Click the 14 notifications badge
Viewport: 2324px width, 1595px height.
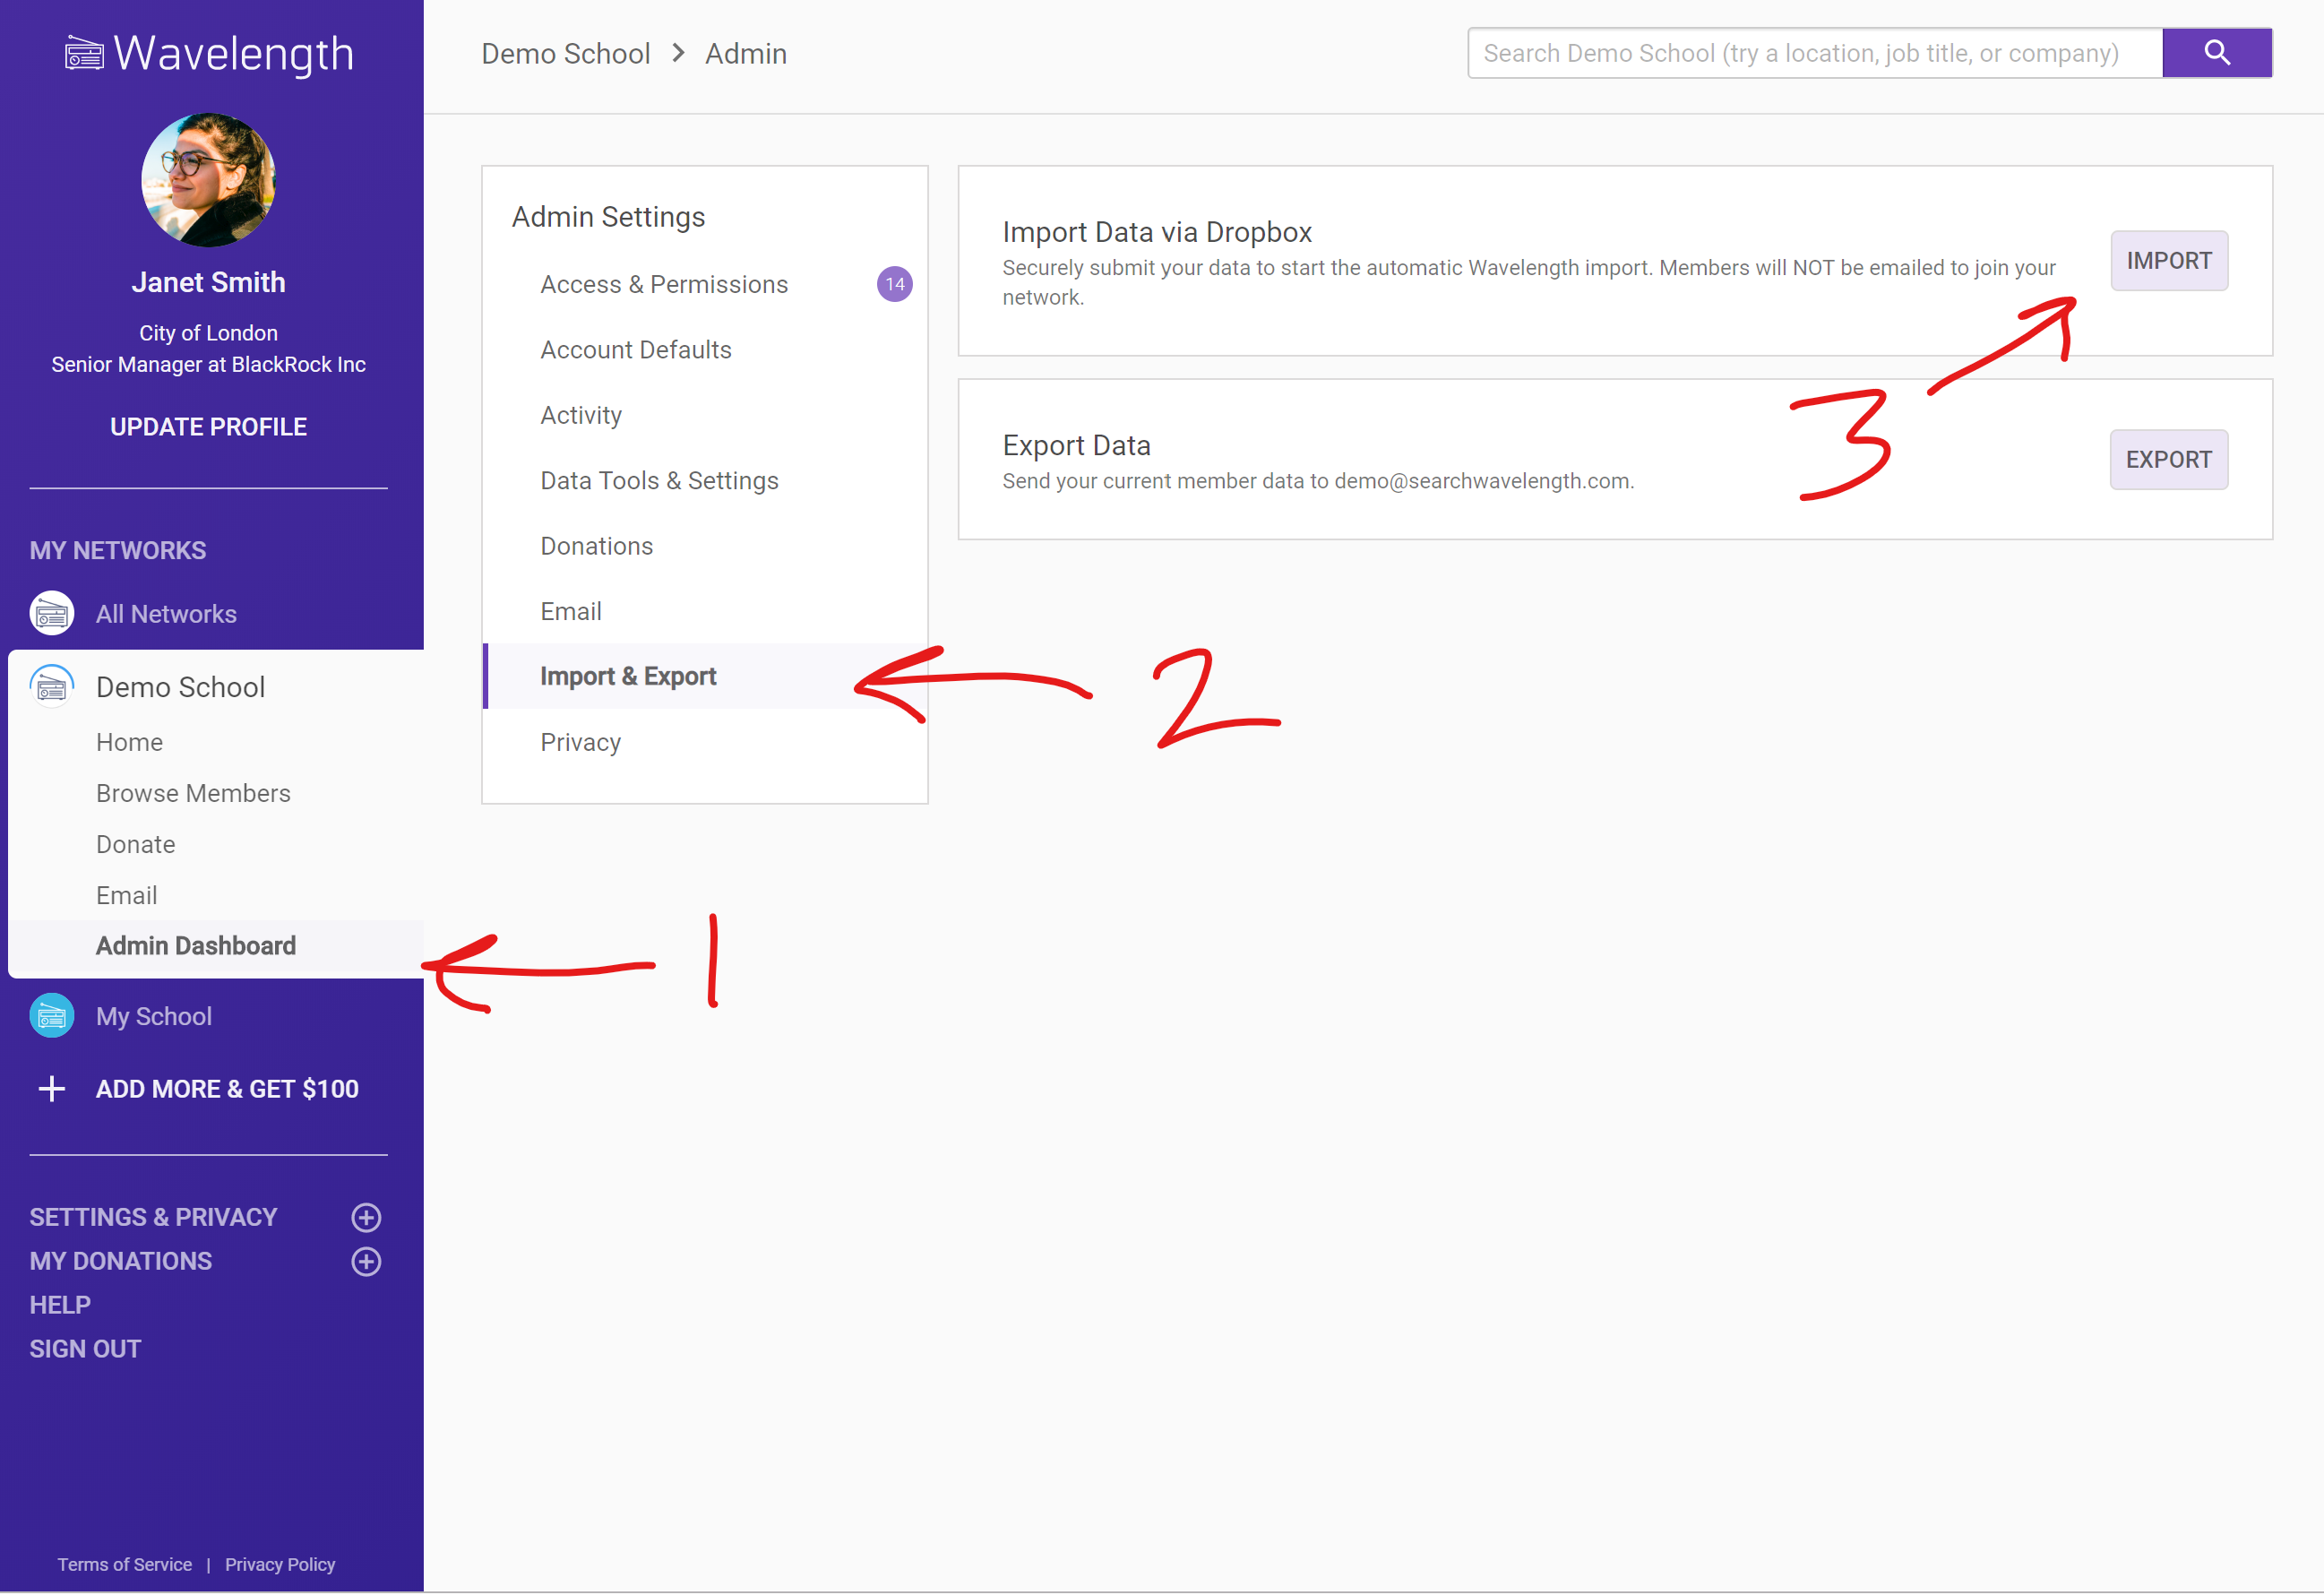tap(894, 285)
